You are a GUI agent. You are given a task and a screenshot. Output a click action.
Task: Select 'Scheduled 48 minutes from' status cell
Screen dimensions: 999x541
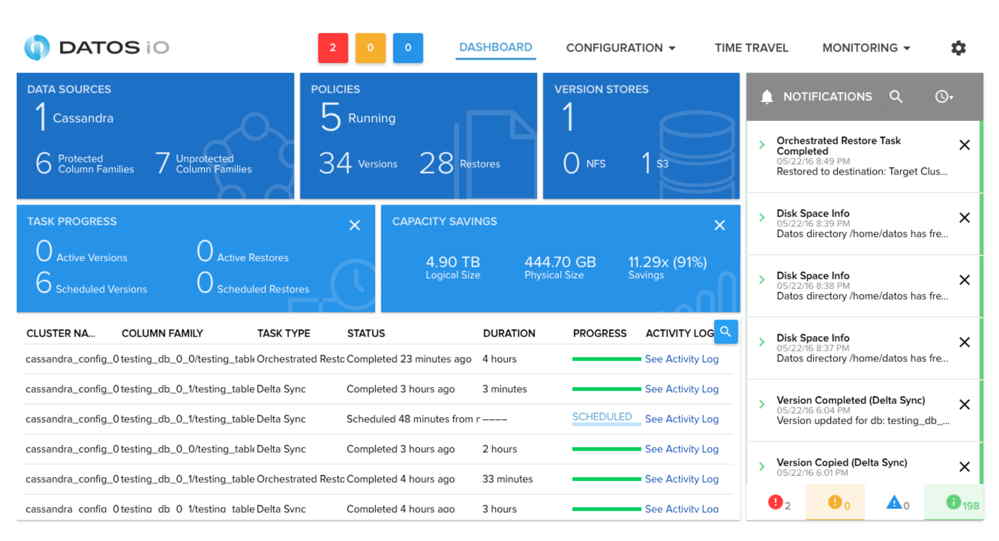(413, 419)
